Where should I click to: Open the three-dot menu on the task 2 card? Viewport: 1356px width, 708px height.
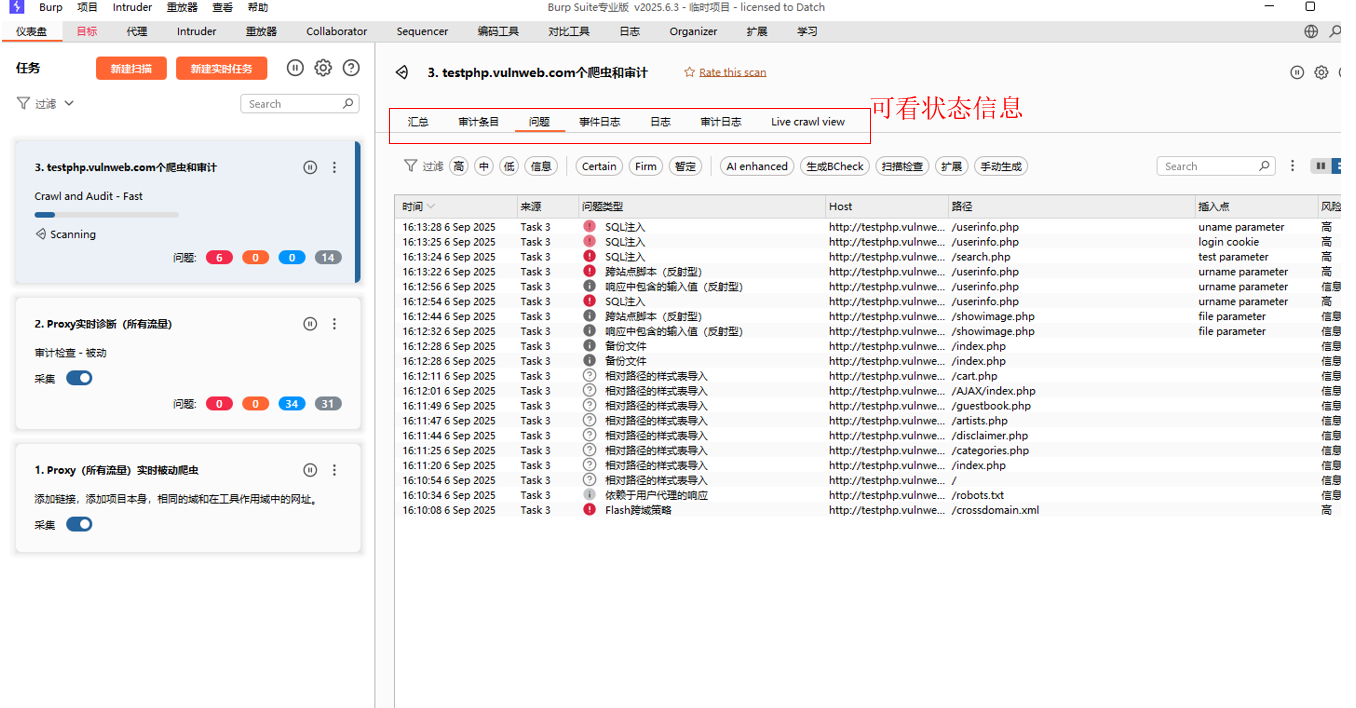(334, 324)
